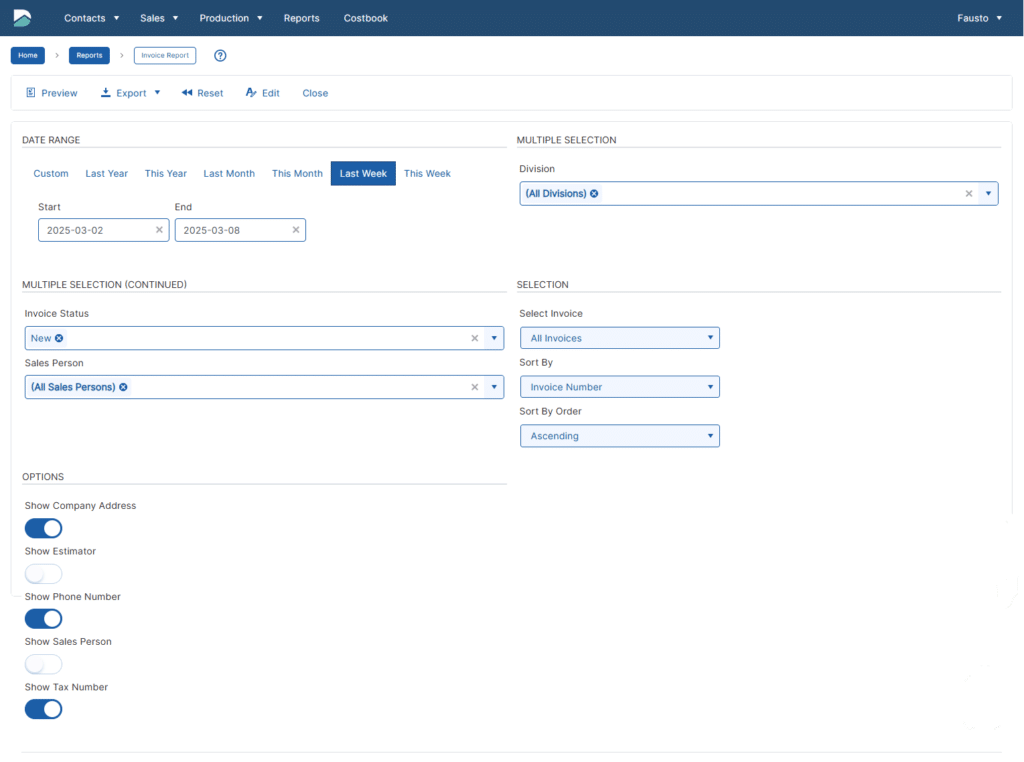Image resolution: width=1024 pixels, height=762 pixels.
Task: Go to Reports breadcrumb link
Action: 89,56
